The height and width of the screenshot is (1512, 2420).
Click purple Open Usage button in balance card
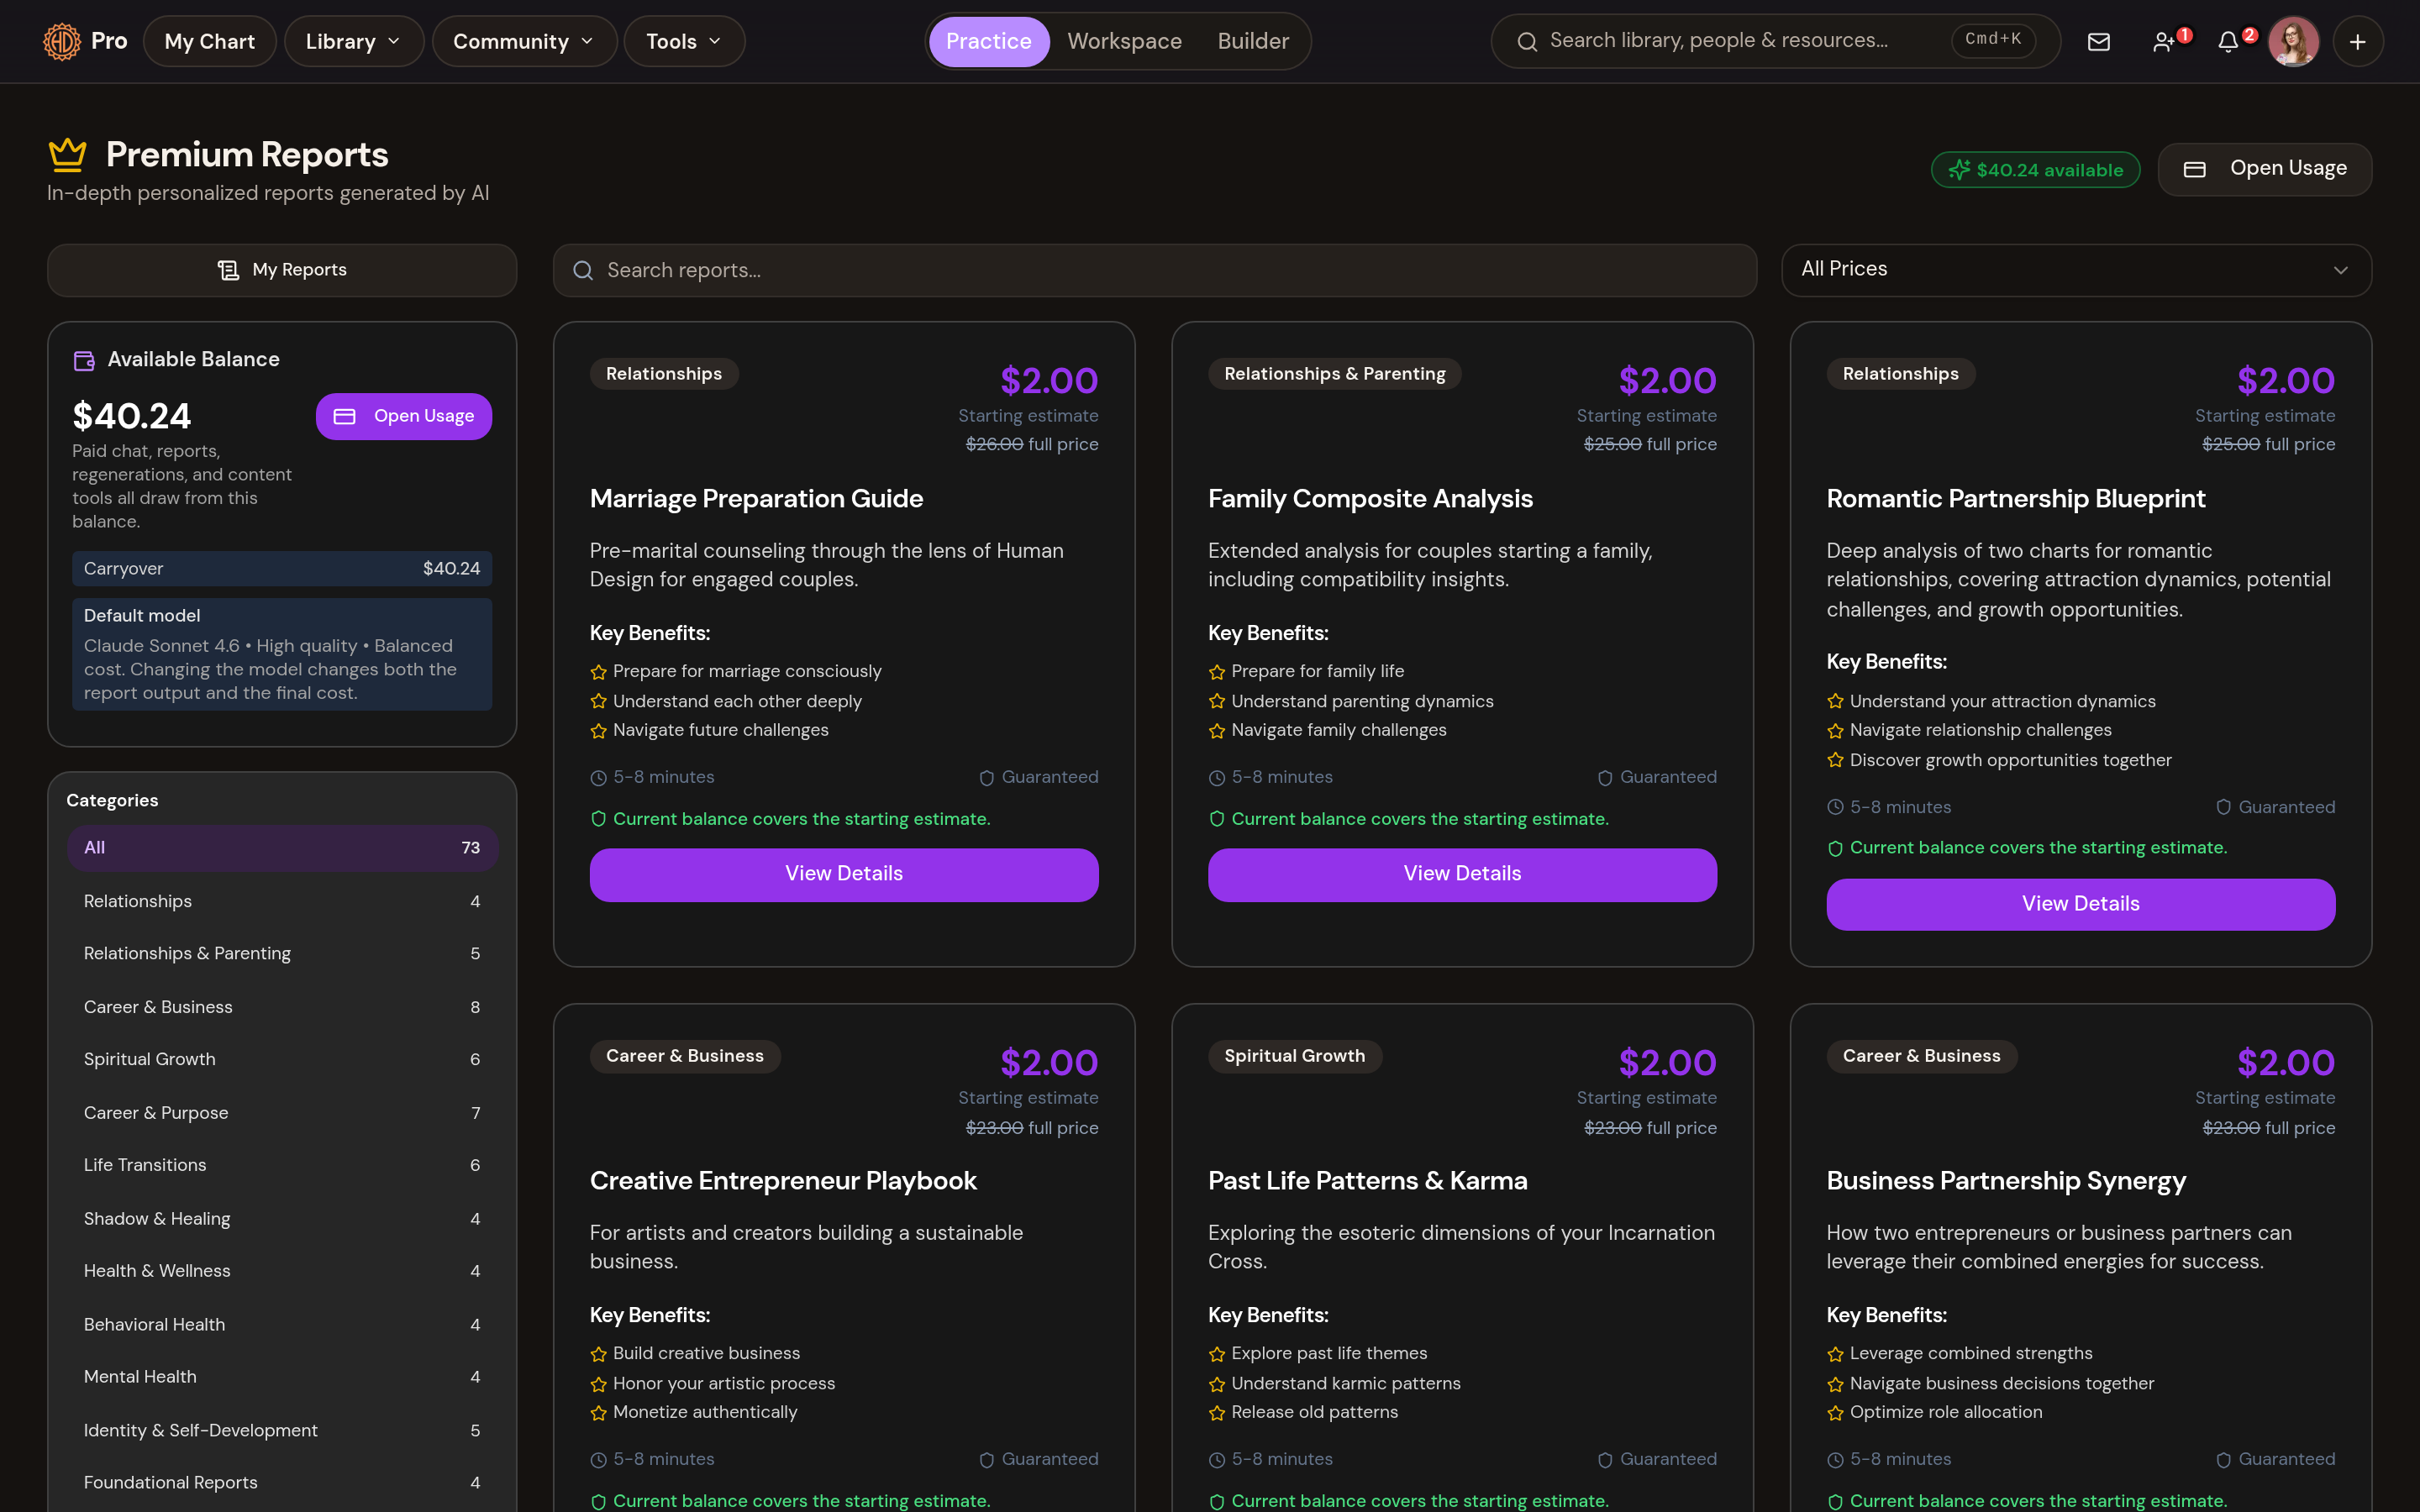pos(404,416)
